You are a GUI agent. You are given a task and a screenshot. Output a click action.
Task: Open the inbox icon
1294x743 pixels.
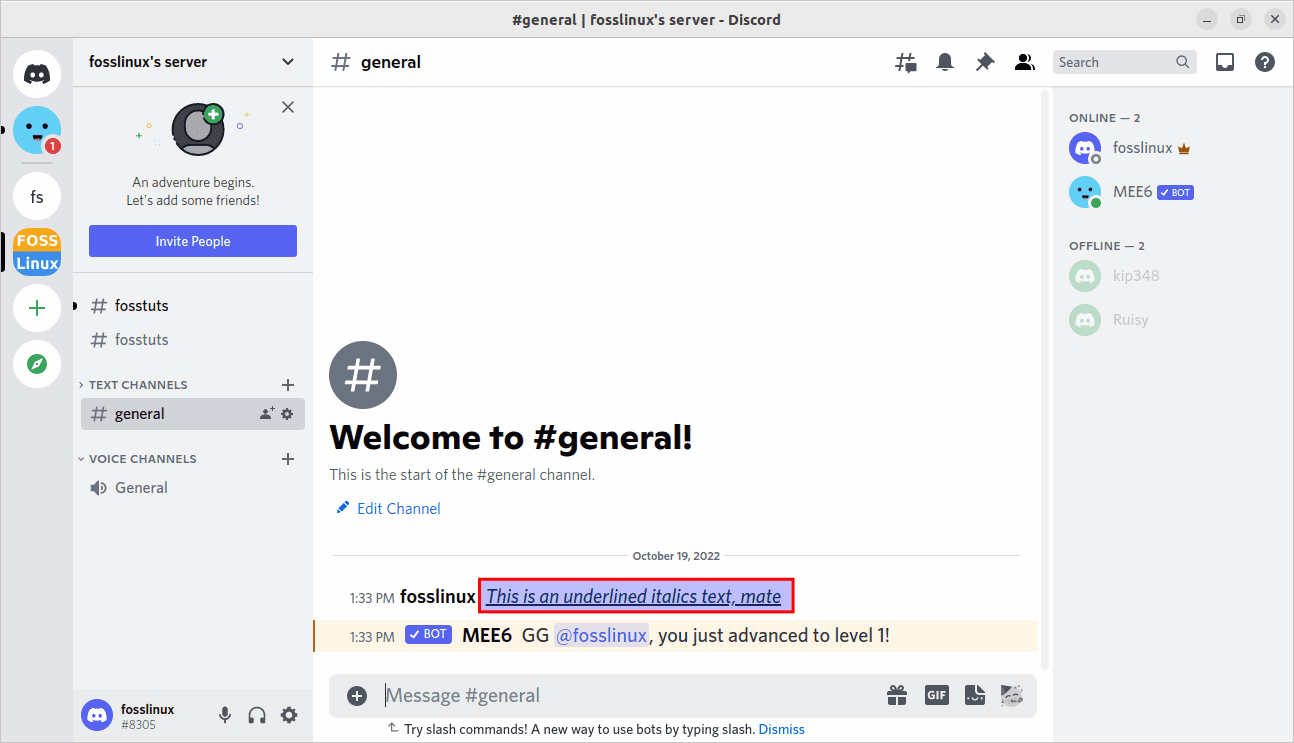[x=1225, y=62]
